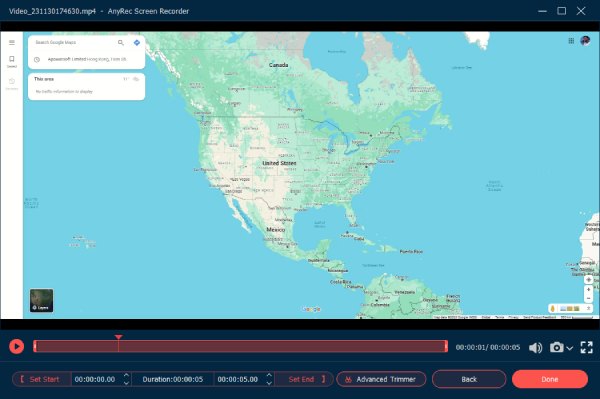Click the search magnifier icon in Maps
Image resolution: width=600 pixels, height=399 pixels.
[121, 42]
